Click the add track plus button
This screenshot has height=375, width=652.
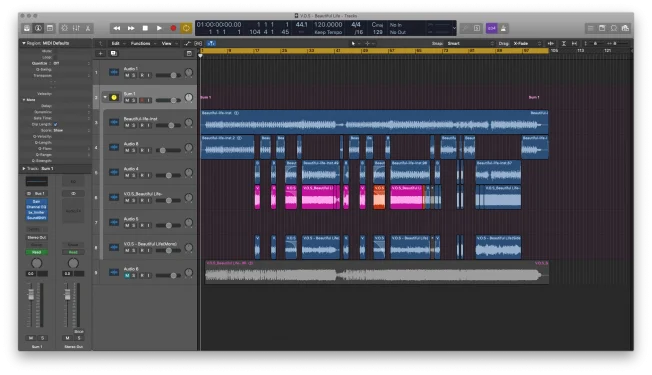point(100,53)
